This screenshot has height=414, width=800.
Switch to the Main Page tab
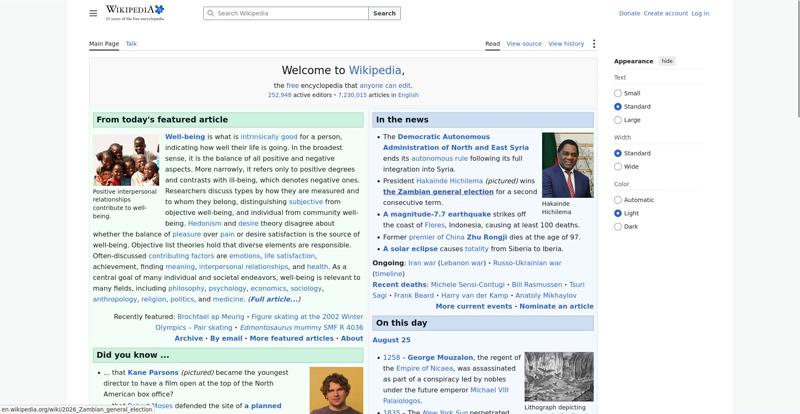pos(104,44)
